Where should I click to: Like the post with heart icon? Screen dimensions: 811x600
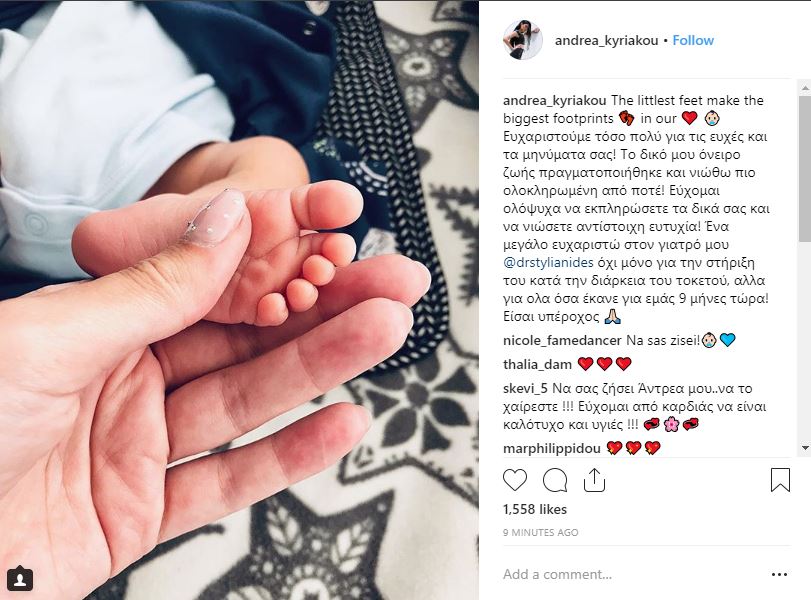click(x=515, y=480)
